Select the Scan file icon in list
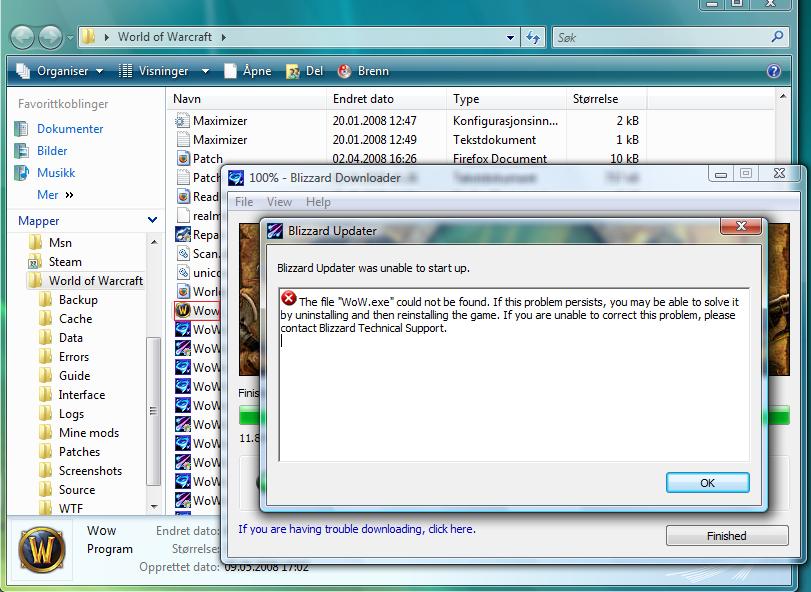 [x=183, y=253]
